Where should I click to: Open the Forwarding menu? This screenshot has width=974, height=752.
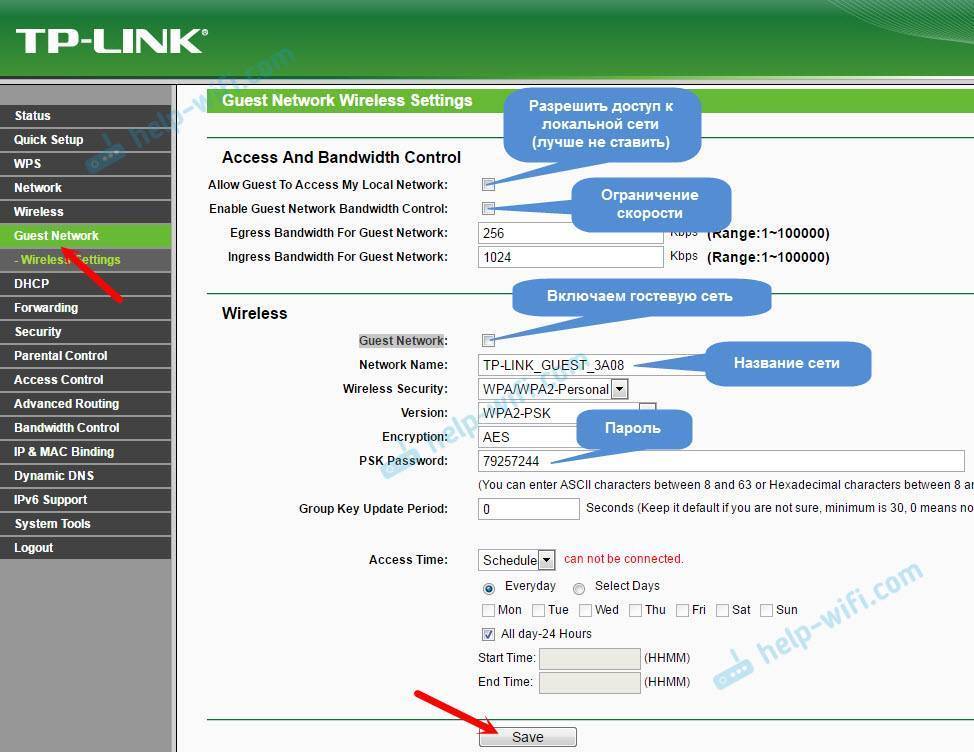[x=85, y=308]
